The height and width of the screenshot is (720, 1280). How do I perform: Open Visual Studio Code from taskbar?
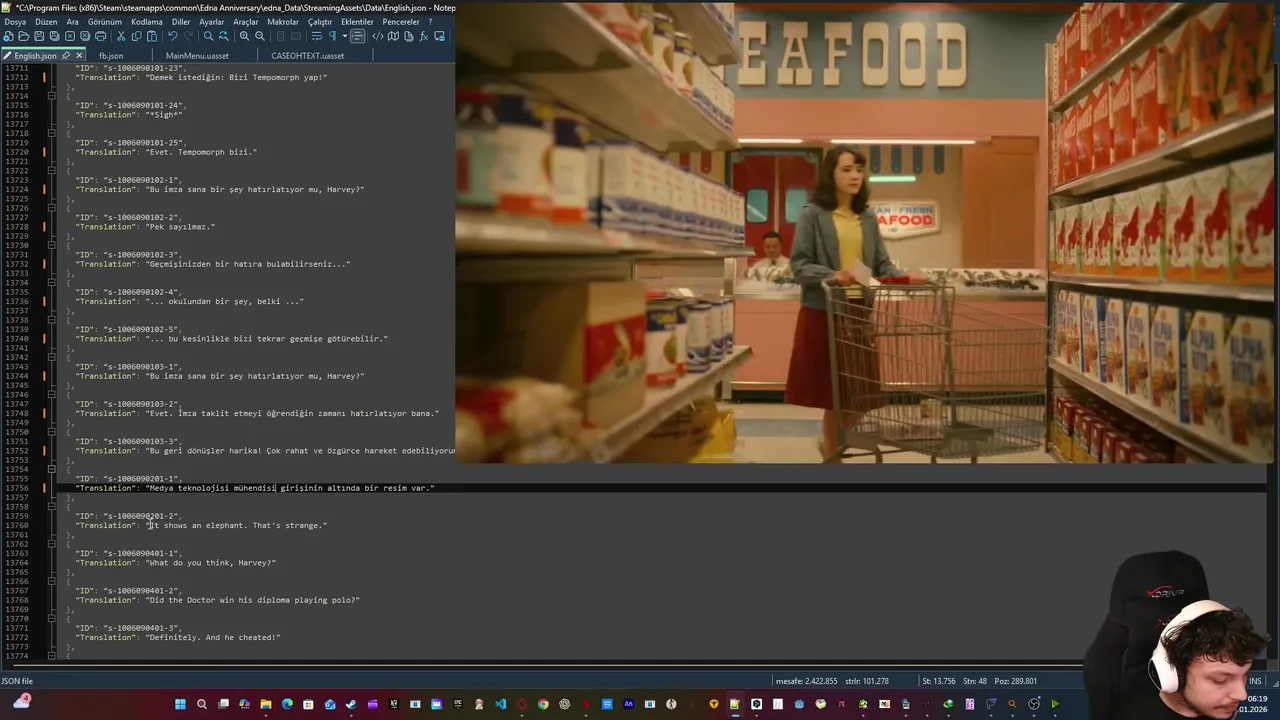(500, 704)
